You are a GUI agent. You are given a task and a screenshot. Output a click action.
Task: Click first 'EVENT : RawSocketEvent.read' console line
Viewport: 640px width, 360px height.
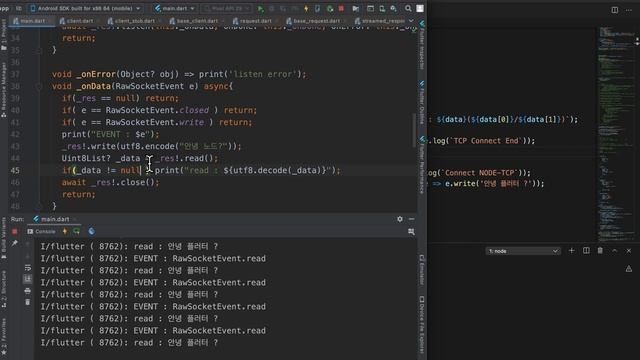pos(153,259)
